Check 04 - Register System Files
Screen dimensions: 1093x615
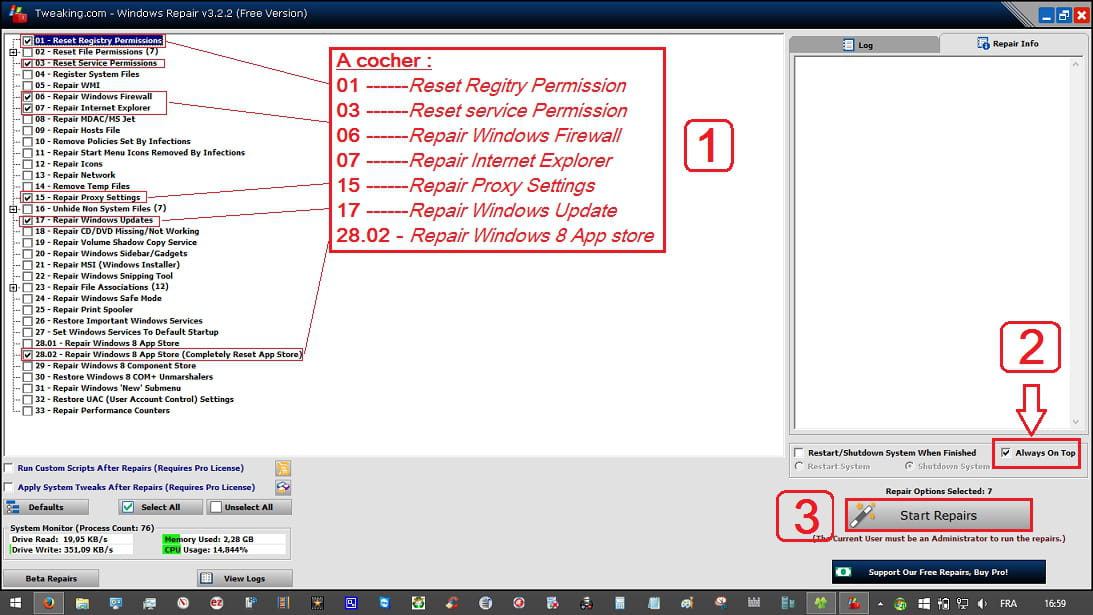click(x=27, y=75)
